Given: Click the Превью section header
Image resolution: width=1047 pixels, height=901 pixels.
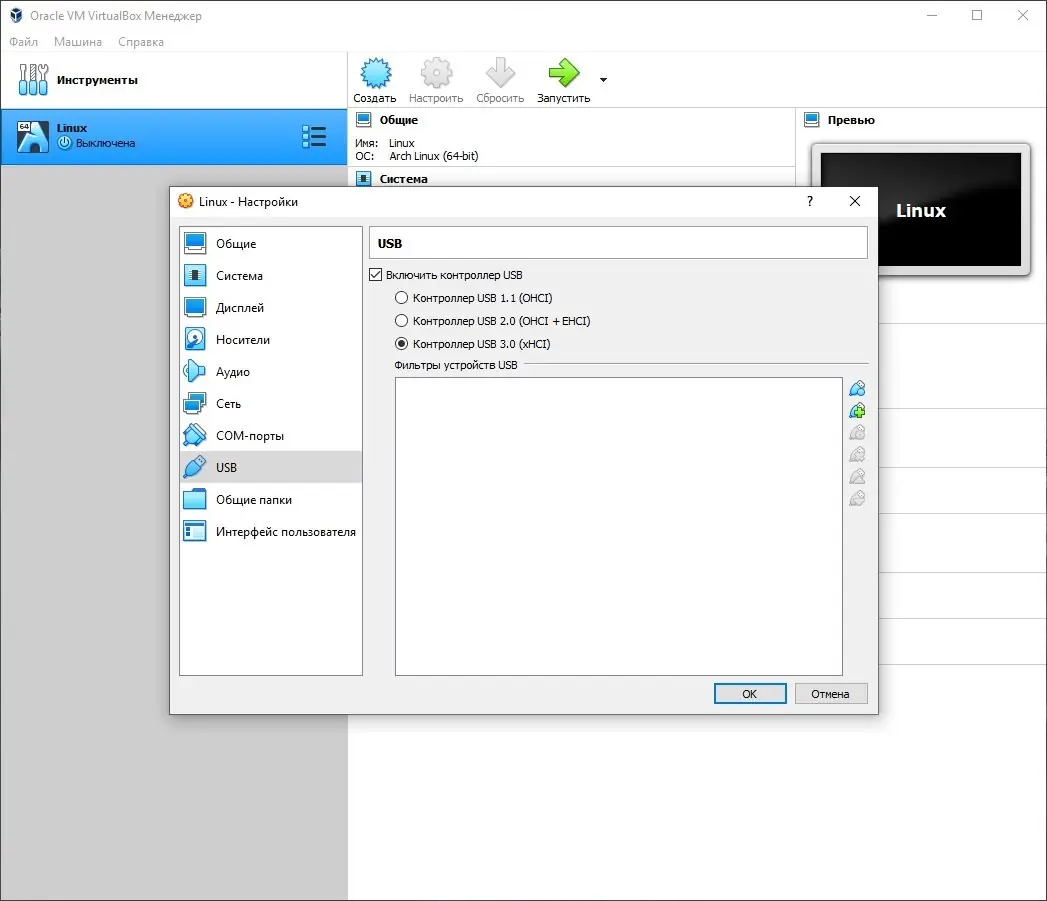Looking at the screenshot, I should (851, 120).
